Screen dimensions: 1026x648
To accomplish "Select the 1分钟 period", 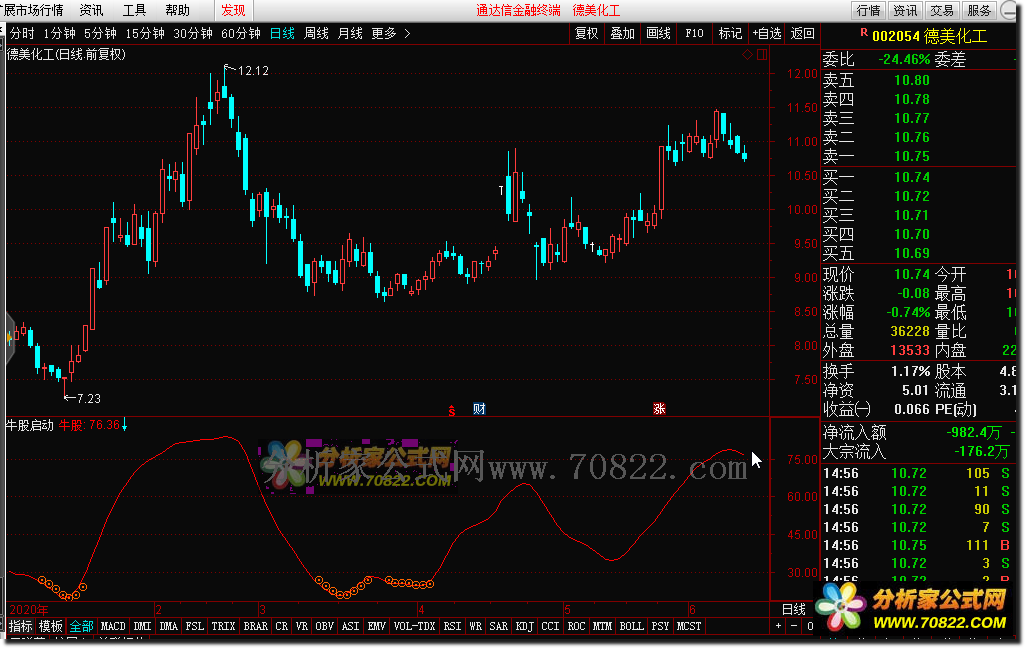I will point(60,33).
